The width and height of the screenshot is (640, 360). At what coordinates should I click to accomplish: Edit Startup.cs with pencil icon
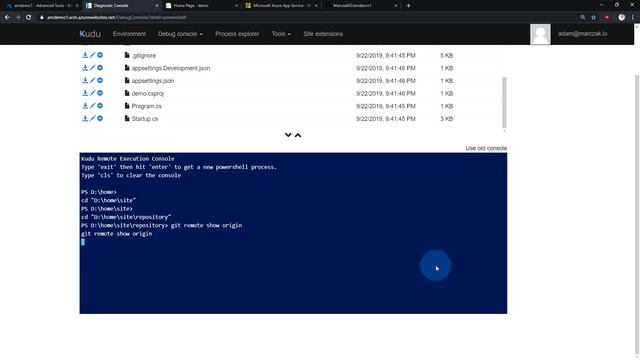92,118
